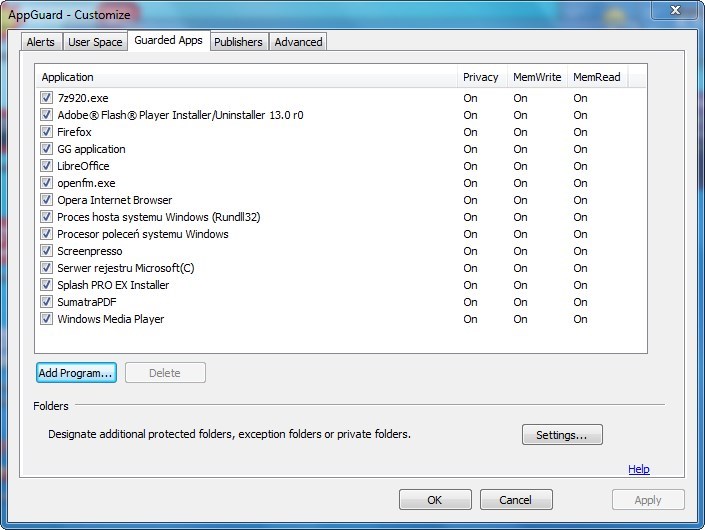Uncheck the Firefox checkbox
The height and width of the screenshot is (530, 705).
point(46,132)
